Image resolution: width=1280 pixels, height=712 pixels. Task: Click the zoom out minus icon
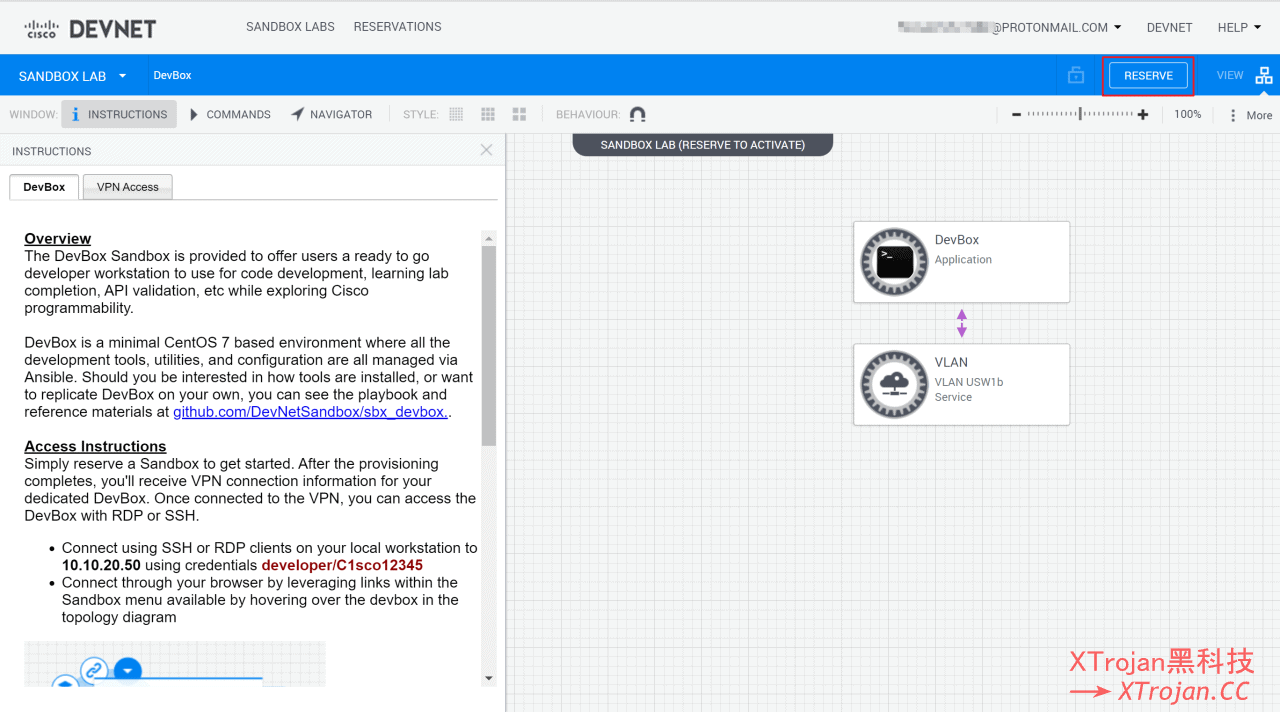point(1016,115)
